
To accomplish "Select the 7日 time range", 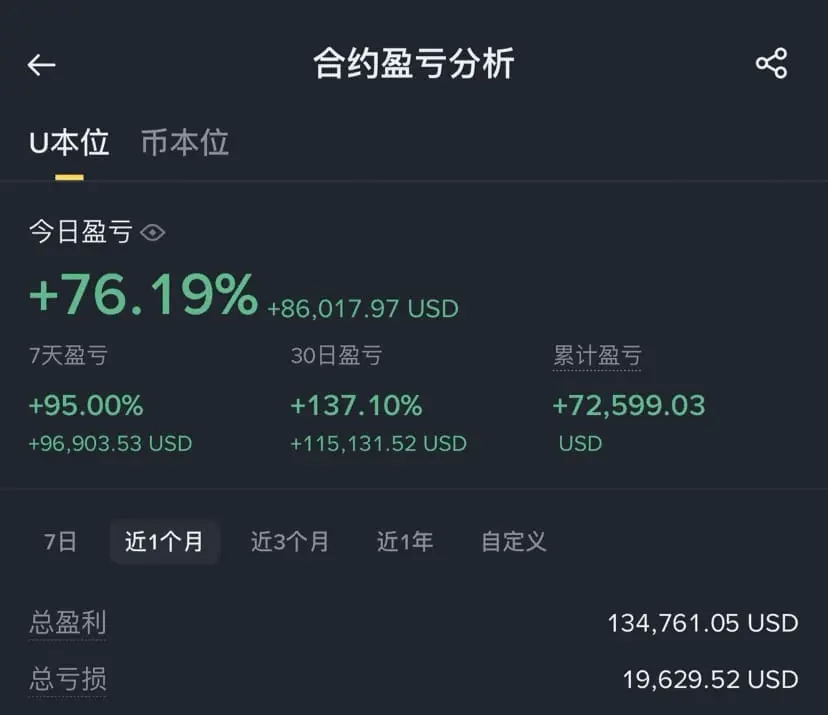I will (x=60, y=542).
